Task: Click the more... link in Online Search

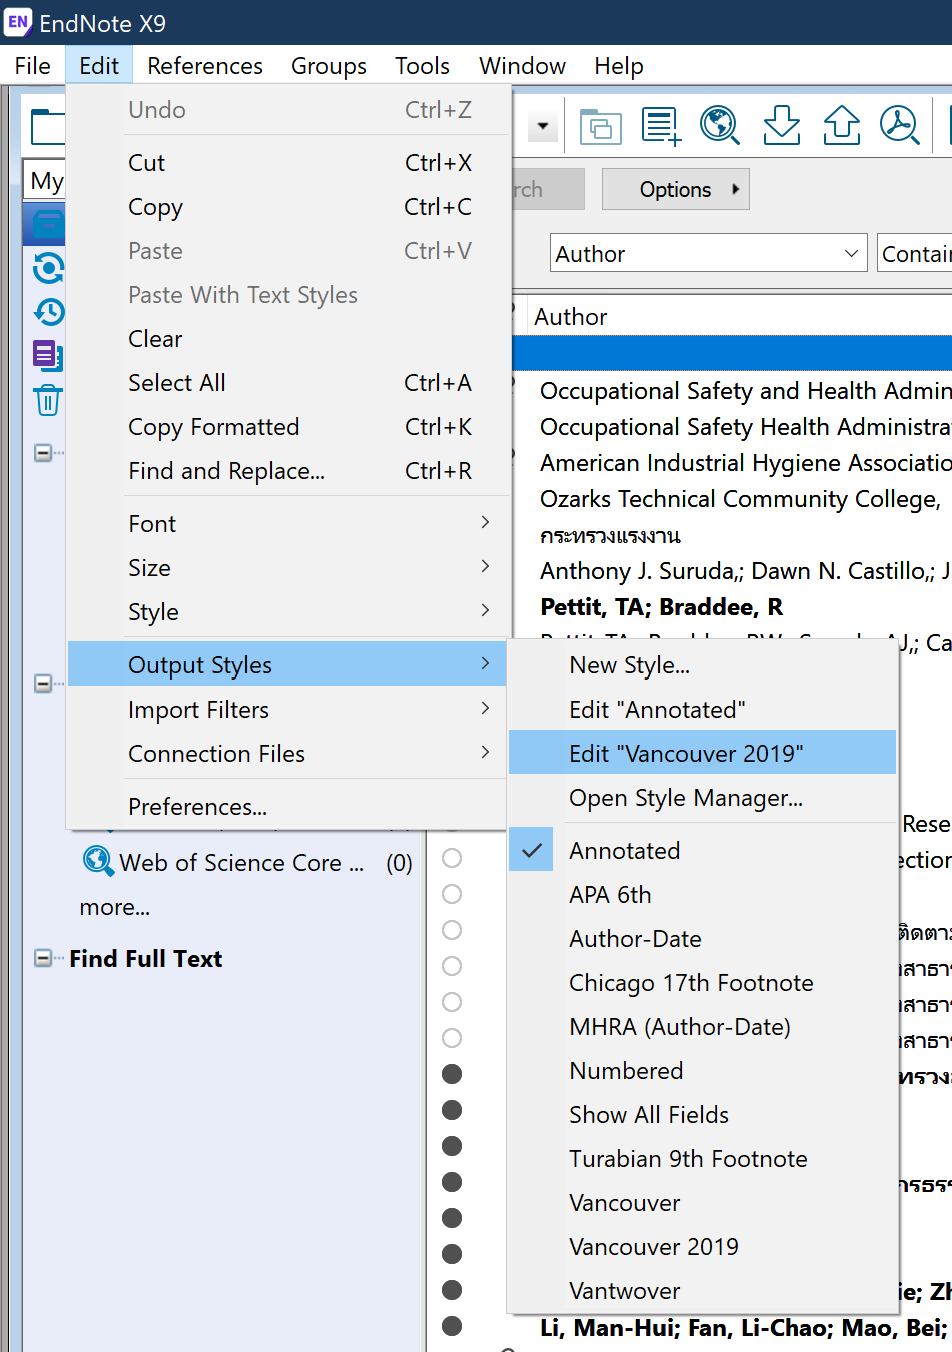Action: click(115, 907)
